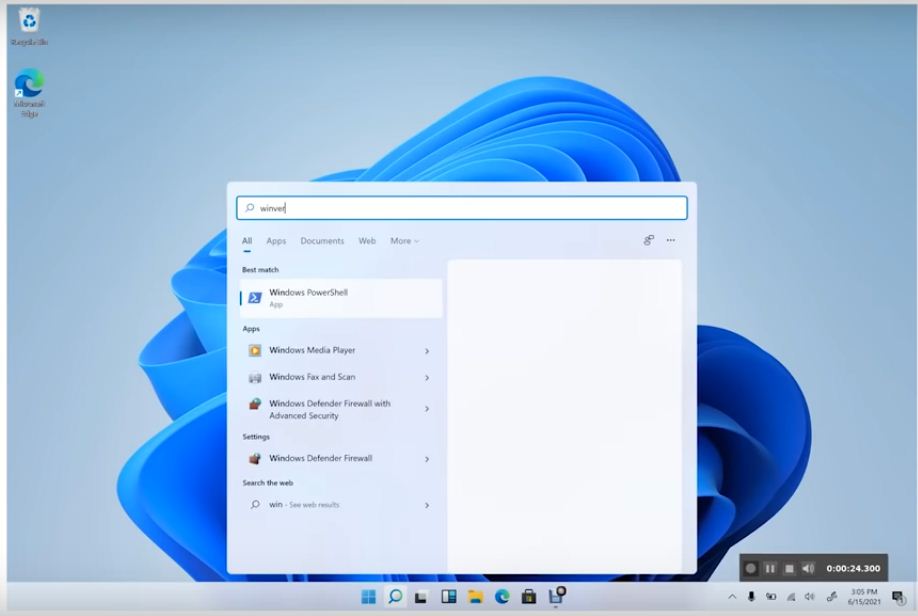This screenshot has height=616, width=918.
Task: Click the Defender Firewall Advanced Security icon
Action: pos(255,403)
